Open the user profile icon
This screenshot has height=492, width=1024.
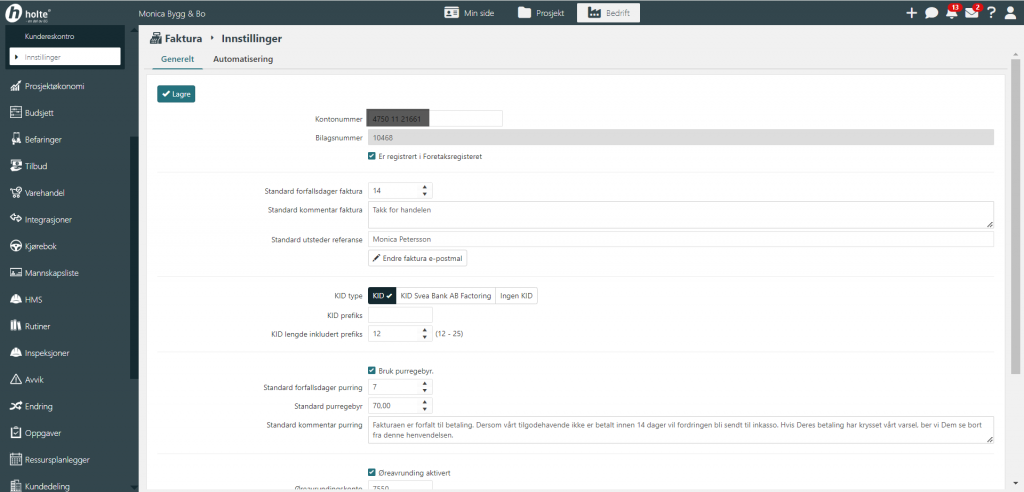click(1010, 13)
